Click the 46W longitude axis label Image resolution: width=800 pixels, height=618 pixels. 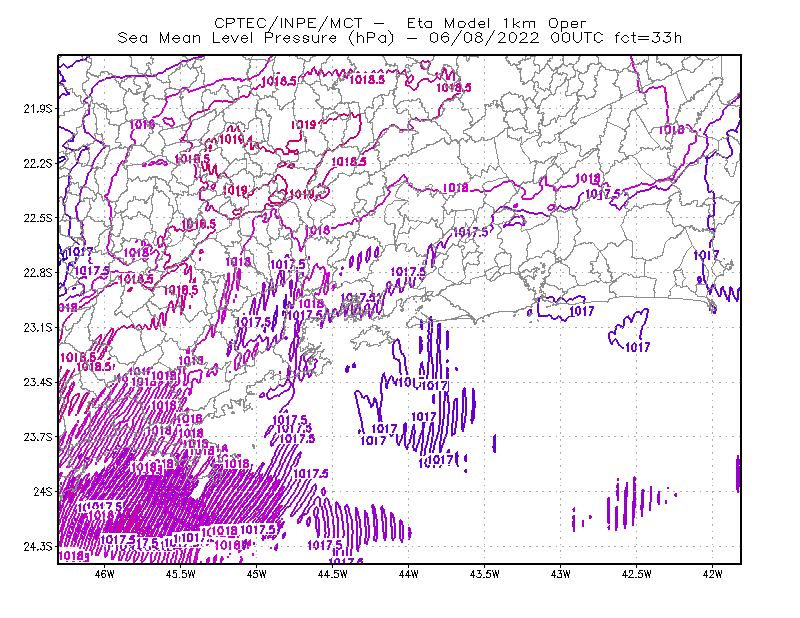(105, 574)
